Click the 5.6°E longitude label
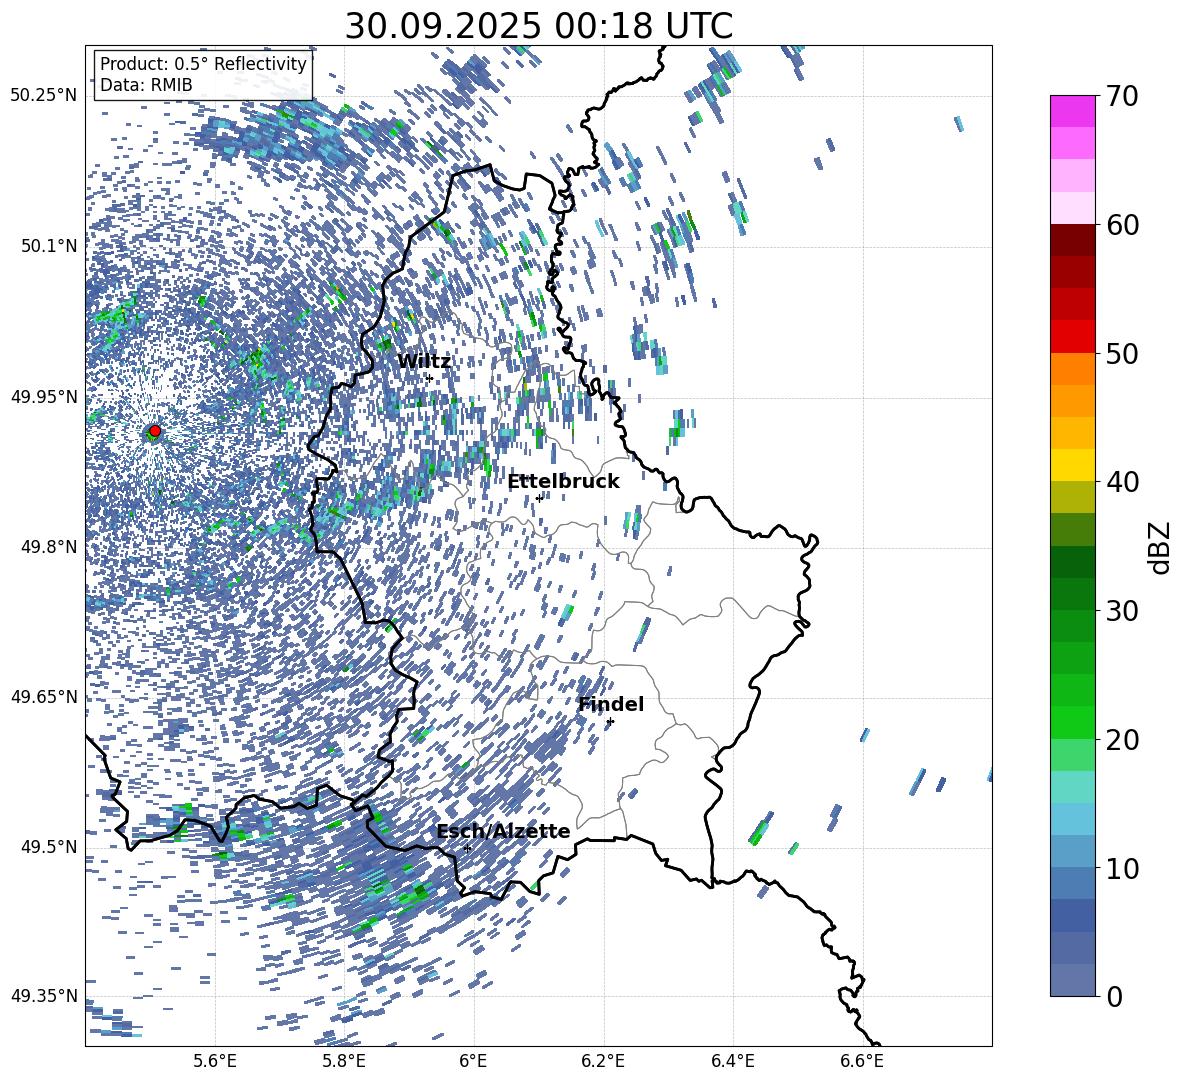This screenshot has width=1184, height=1081. [x=215, y=1061]
